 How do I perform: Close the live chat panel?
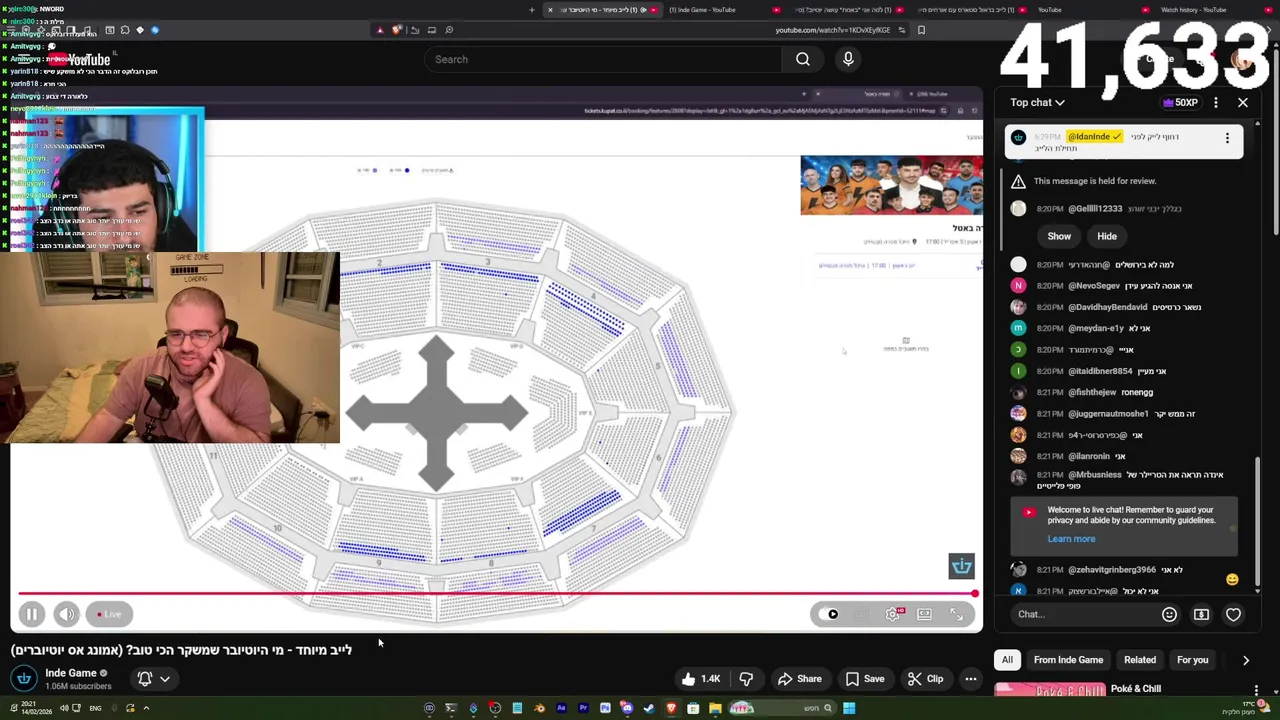click(x=1243, y=102)
